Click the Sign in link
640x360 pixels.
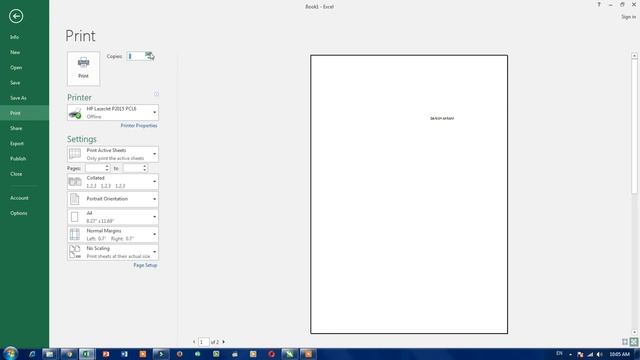(x=629, y=17)
